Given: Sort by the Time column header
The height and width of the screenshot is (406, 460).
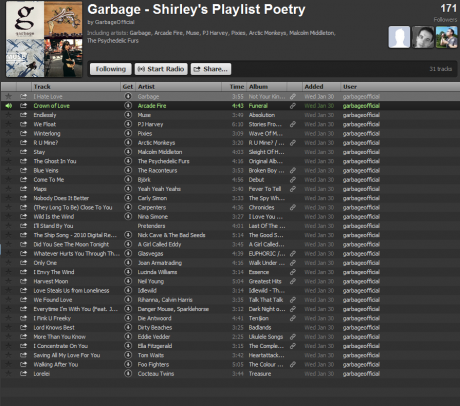Looking at the screenshot, I should (234, 87).
